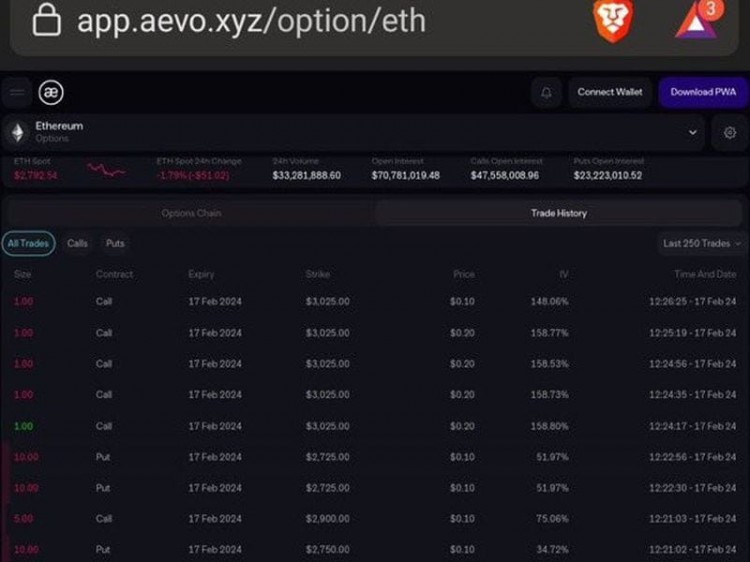Click Calls Open Interest $47,558,008.96
This screenshot has width=750, height=562.
pos(505,176)
